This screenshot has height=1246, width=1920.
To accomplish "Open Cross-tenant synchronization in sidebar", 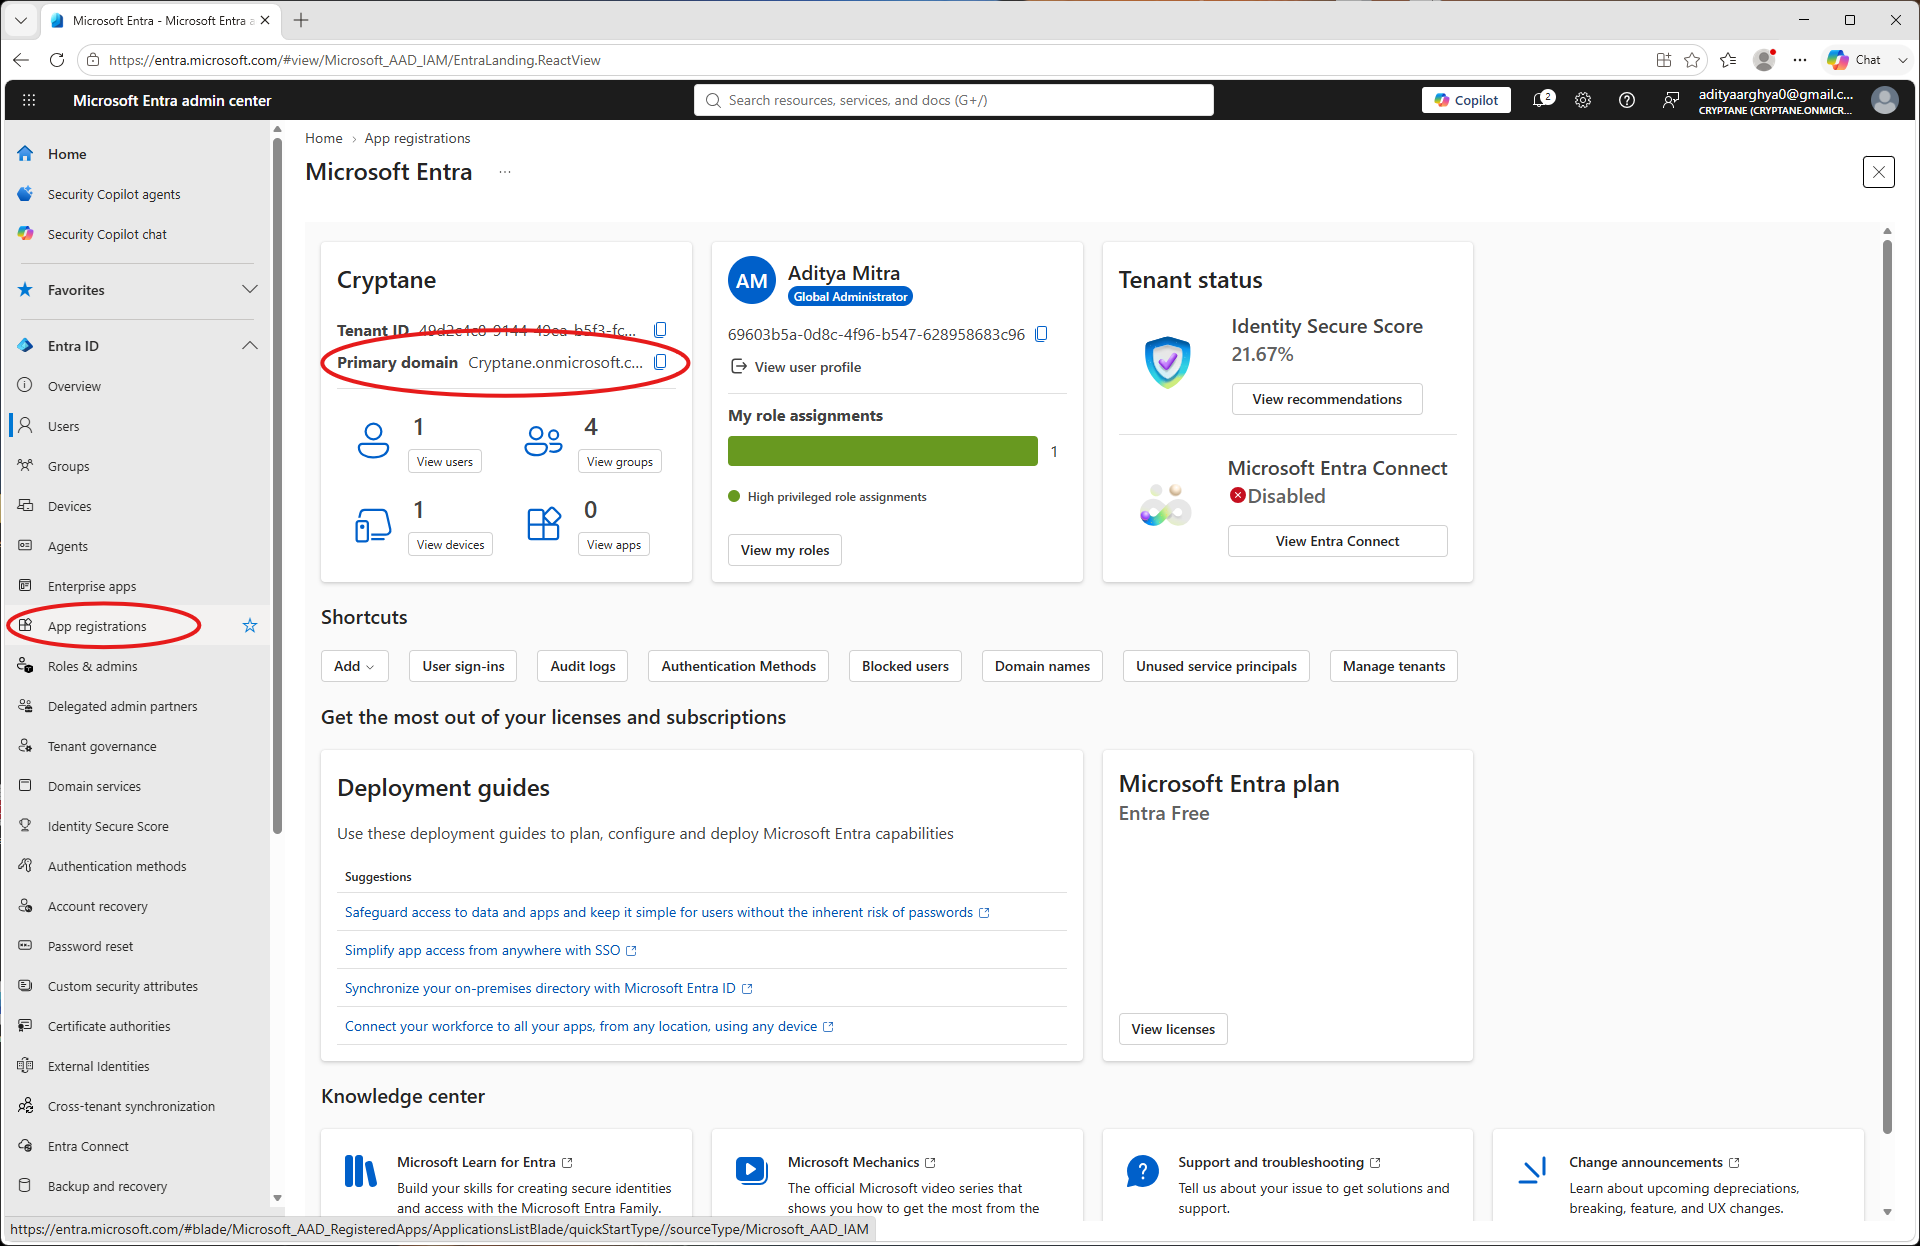I will [131, 1106].
